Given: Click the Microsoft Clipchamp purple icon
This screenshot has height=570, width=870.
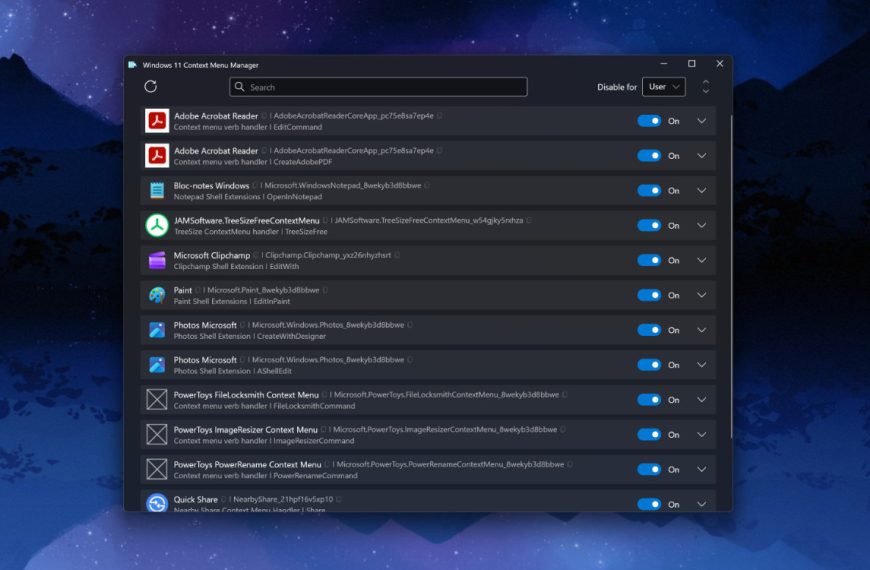Looking at the screenshot, I should [157, 260].
